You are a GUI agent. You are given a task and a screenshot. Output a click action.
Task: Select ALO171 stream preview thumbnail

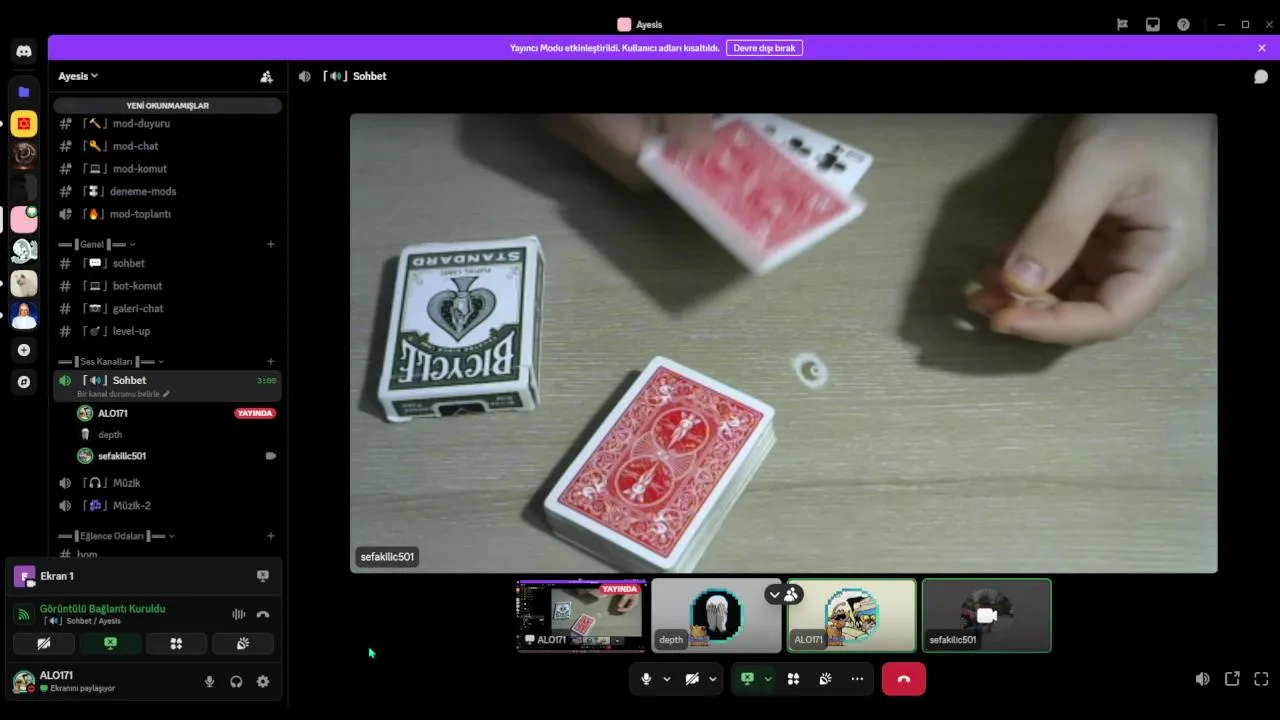pos(581,615)
